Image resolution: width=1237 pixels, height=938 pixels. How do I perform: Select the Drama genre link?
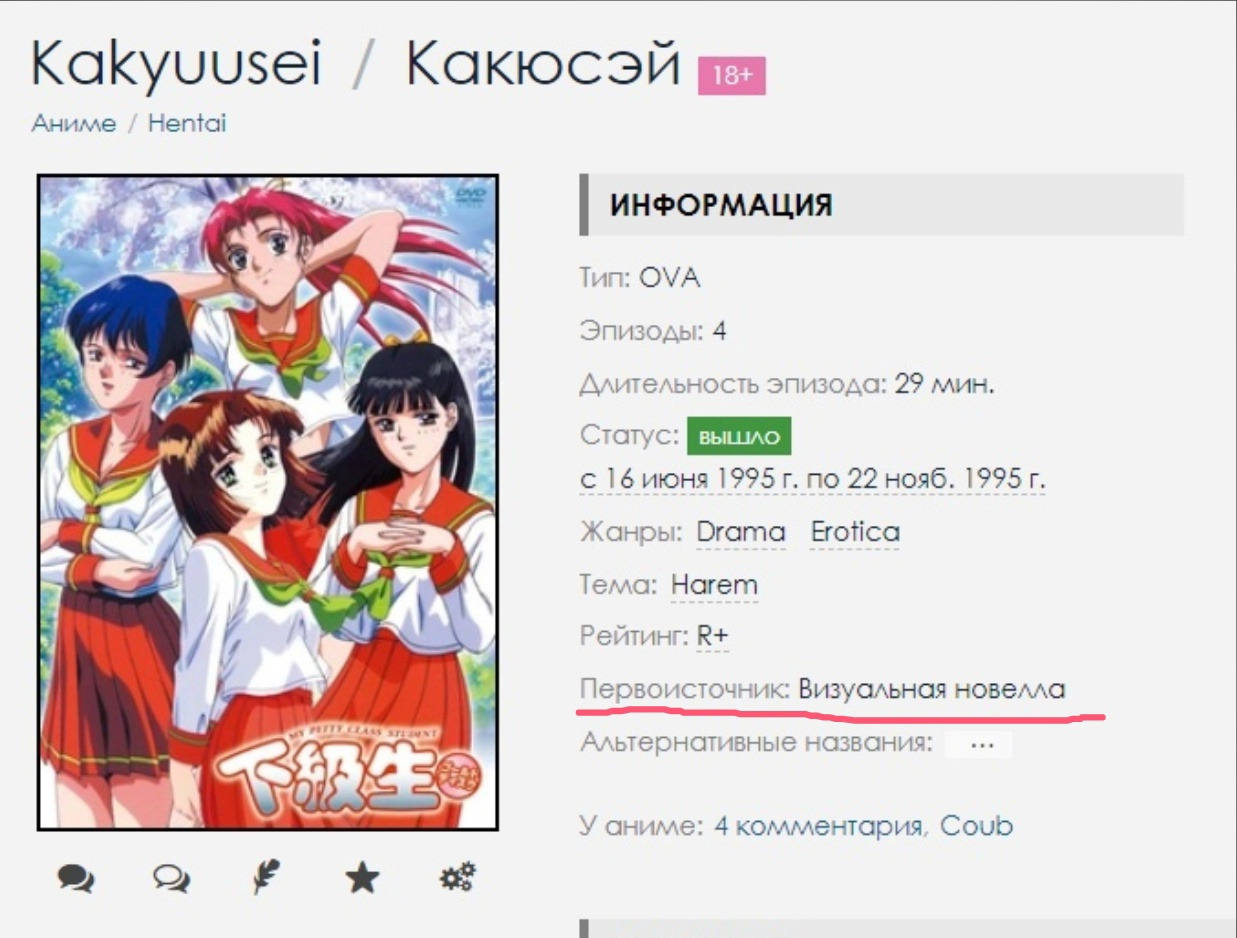tap(741, 533)
